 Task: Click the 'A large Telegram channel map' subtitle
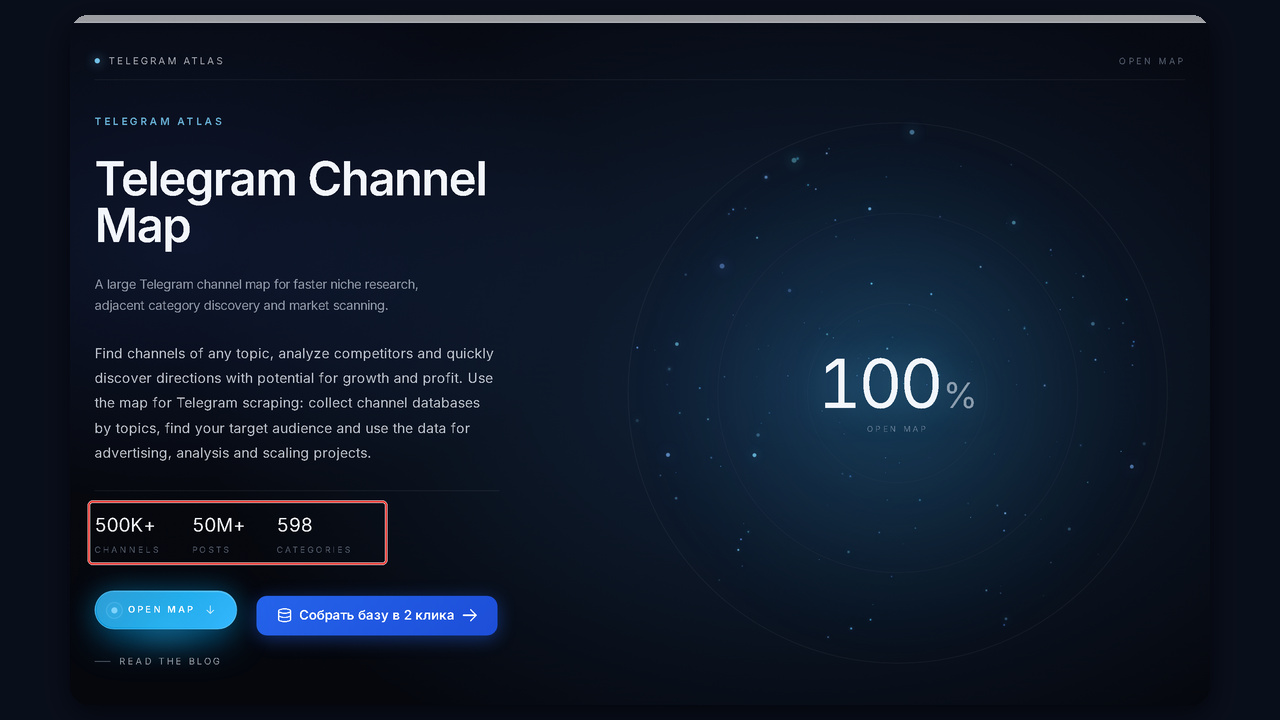click(256, 295)
